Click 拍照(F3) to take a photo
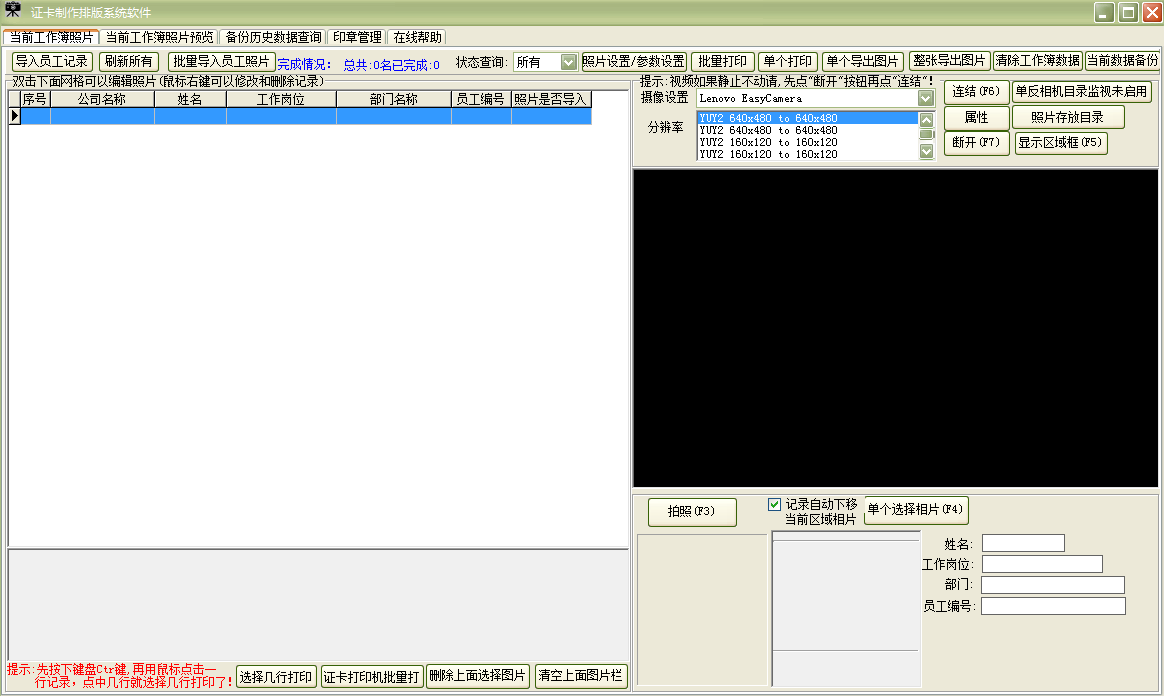The image size is (1164, 696). pos(694,511)
